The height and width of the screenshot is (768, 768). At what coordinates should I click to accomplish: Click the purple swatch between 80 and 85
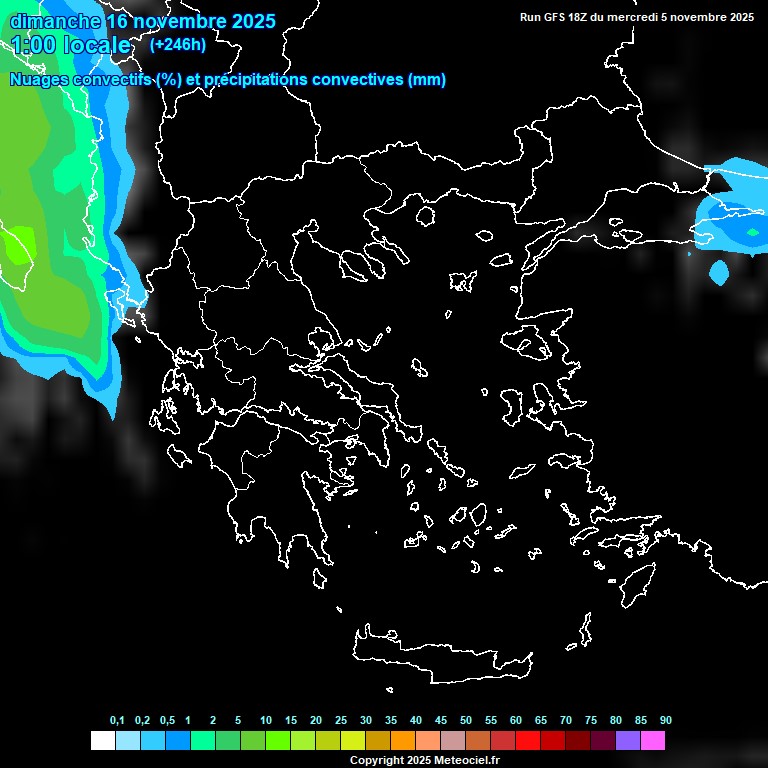[627, 741]
